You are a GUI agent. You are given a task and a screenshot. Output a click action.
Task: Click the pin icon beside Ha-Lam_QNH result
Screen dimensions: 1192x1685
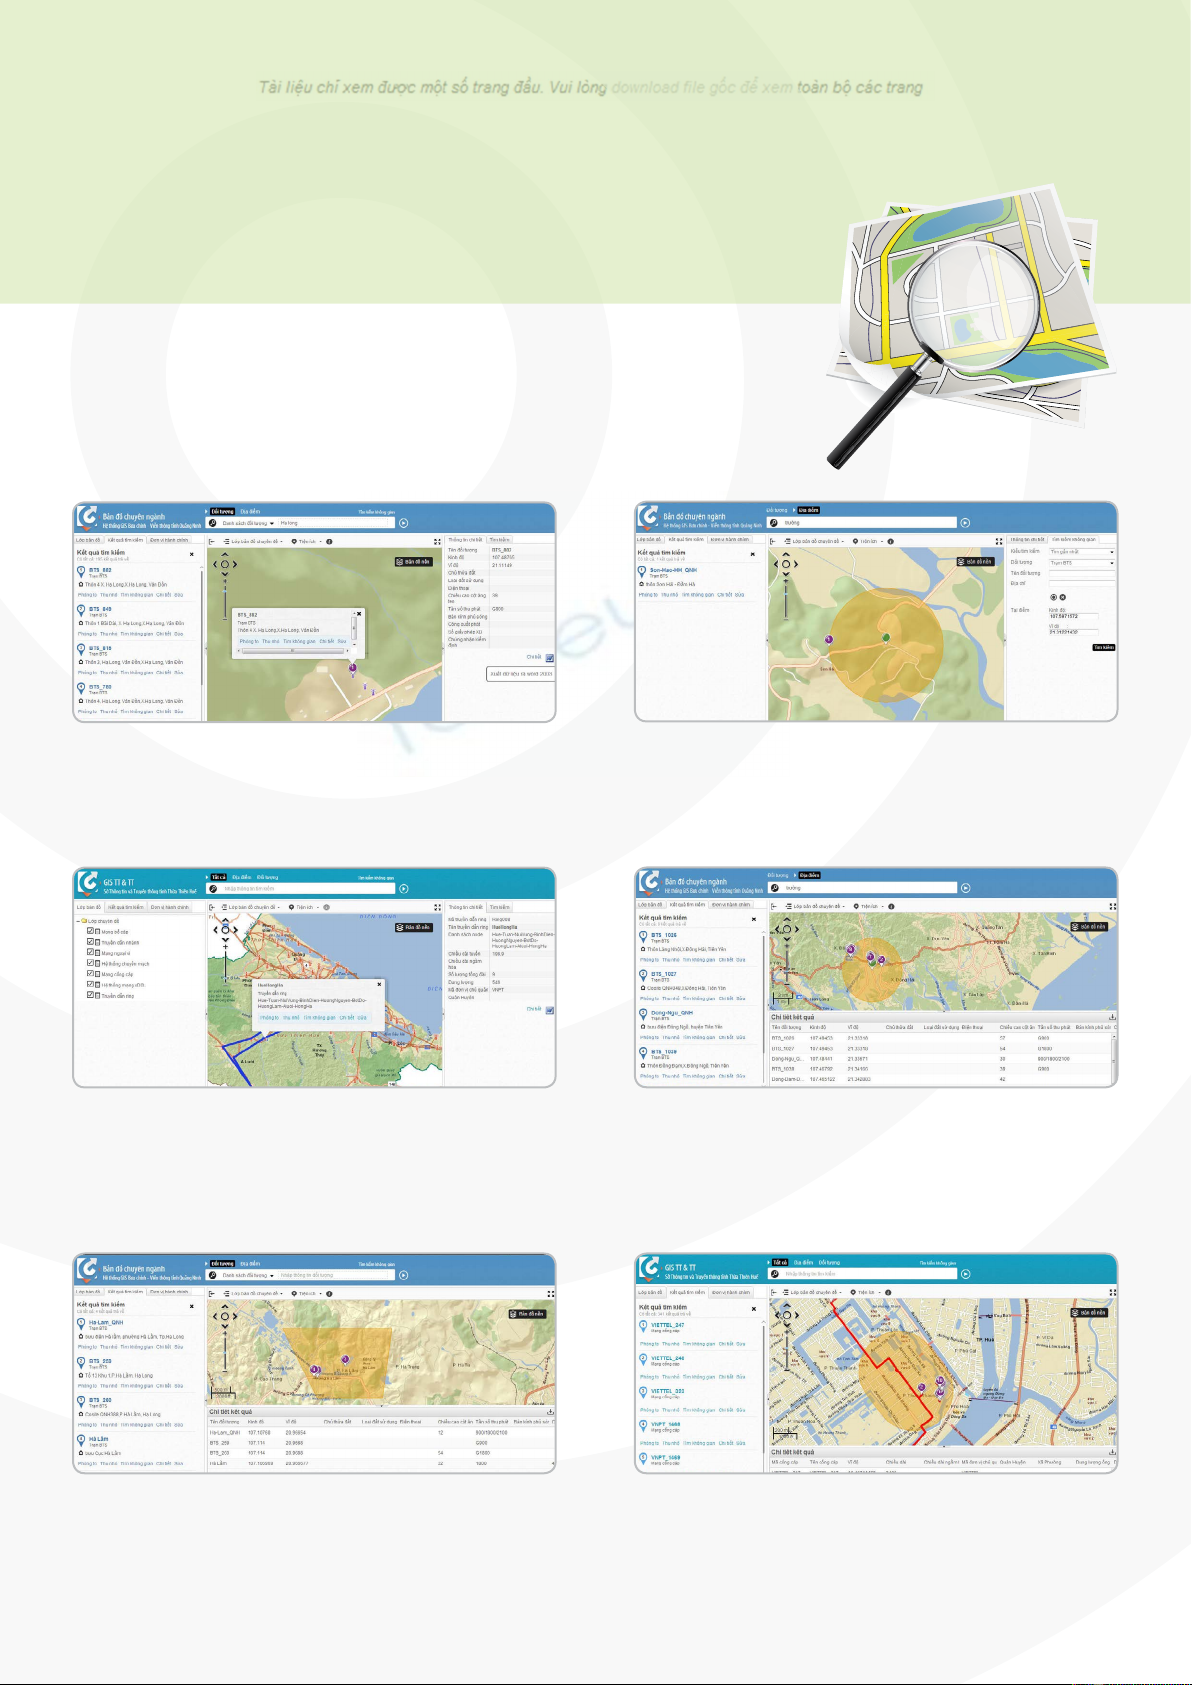81,1325
